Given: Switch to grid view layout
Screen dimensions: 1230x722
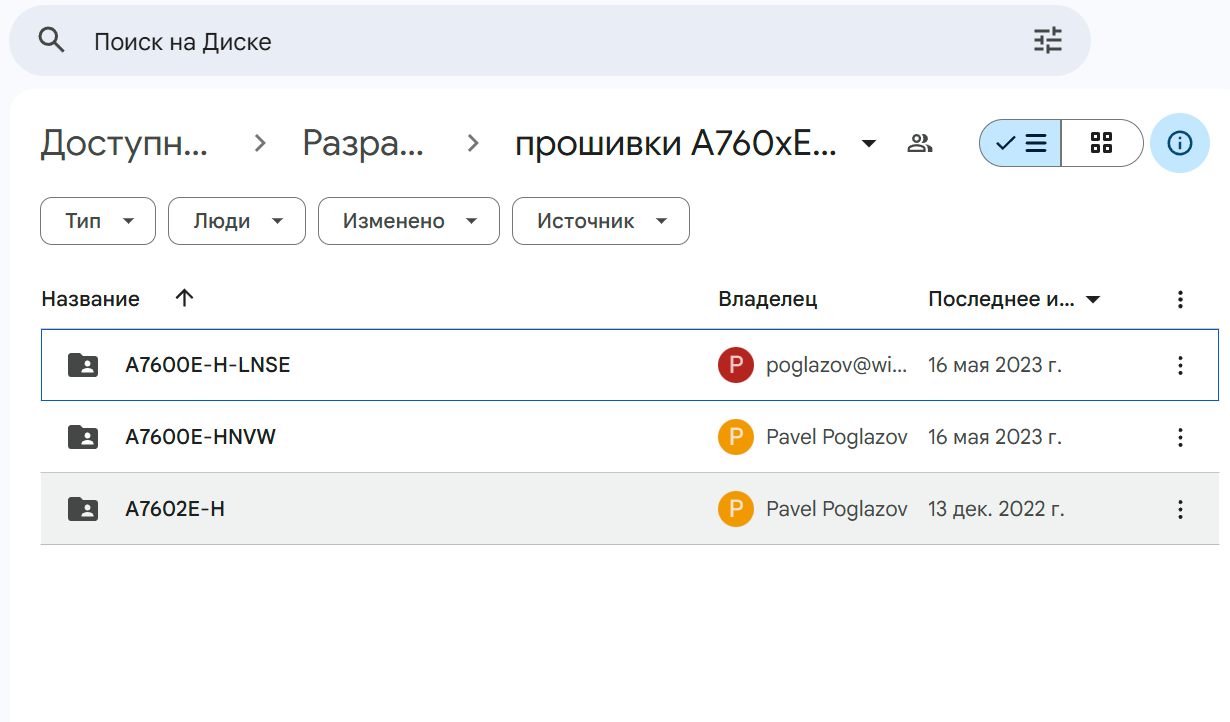Looking at the screenshot, I should pos(1102,143).
